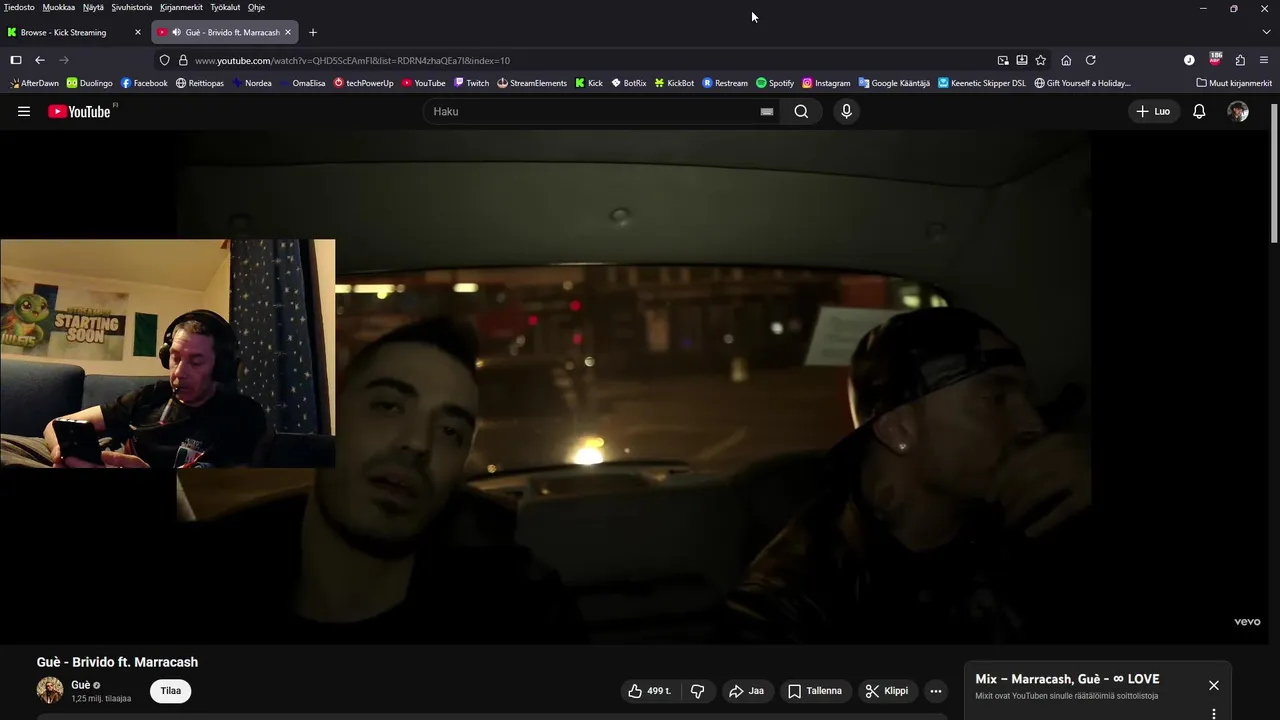Open KickBot bookmark
Screen dimensions: 1280x720
[x=675, y=83]
